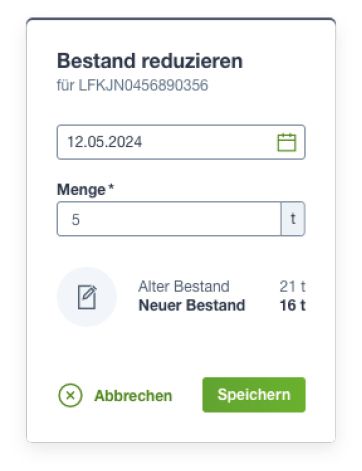The image size is (362, 471).
Task: Cancel via the Abbrechen text link
Action: (x=133, y=396)
